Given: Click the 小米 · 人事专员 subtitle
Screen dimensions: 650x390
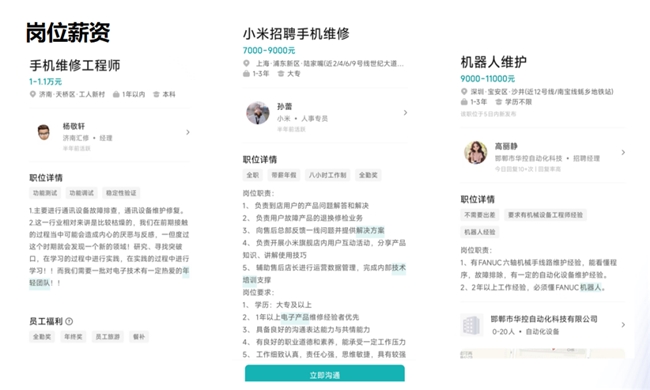Looking at the screenshot, I should coord(302,119).
